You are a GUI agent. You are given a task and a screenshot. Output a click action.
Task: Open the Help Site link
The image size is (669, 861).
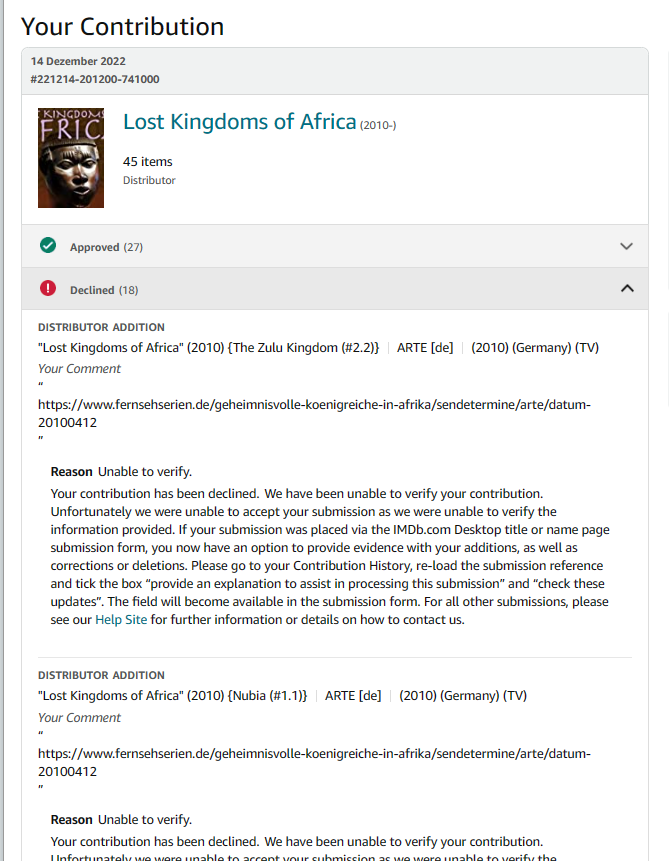coord(118,620)
